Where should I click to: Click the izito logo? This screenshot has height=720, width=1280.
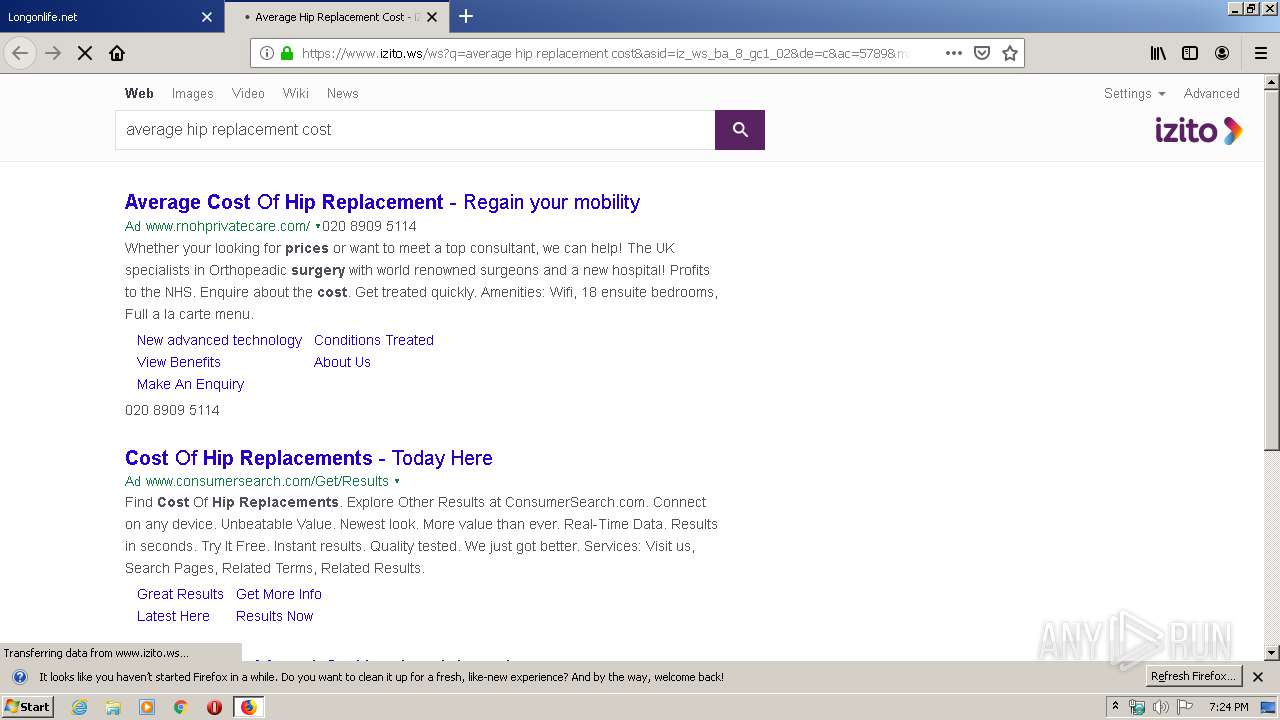click(x=1198, y=130)
